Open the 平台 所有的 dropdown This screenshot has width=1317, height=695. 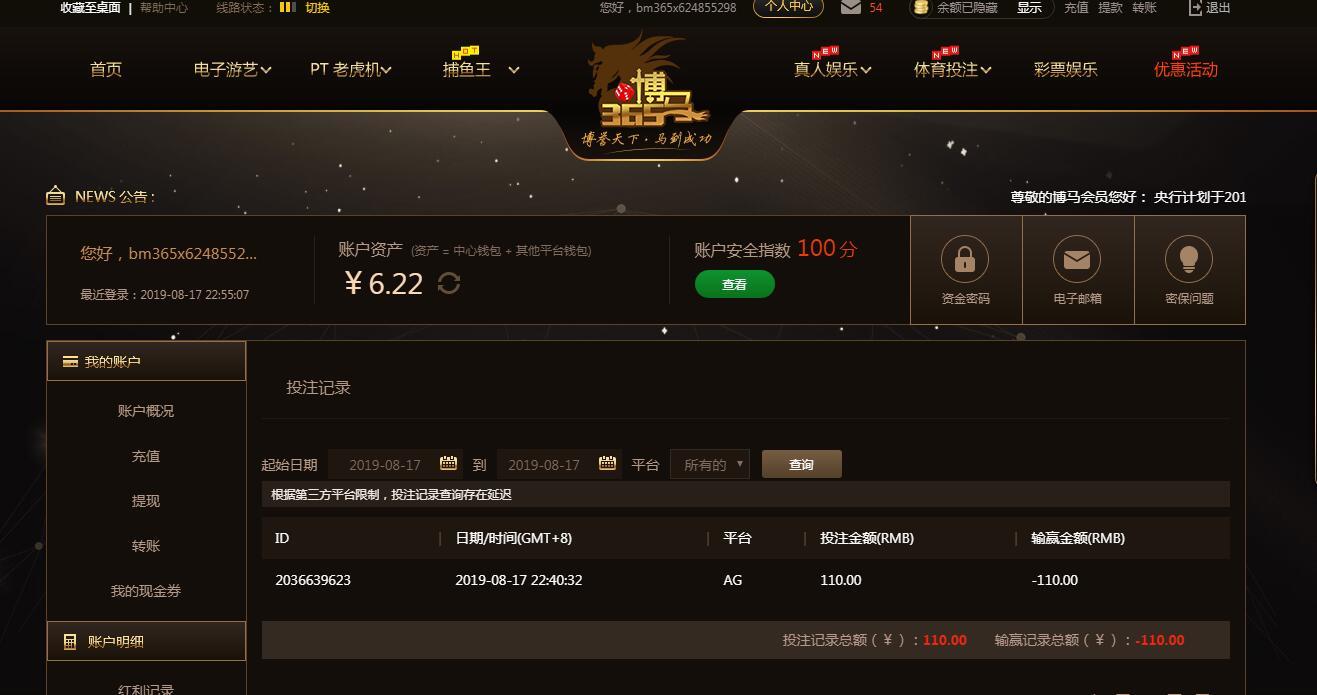pyautogui.click(x=710, y=465)
